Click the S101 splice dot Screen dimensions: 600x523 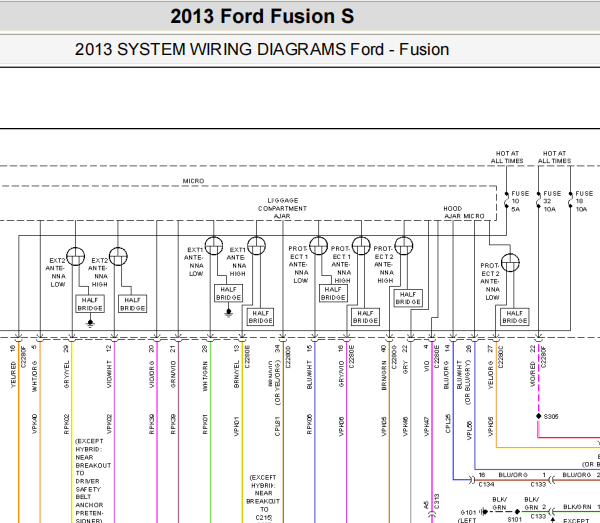point(517,512)
